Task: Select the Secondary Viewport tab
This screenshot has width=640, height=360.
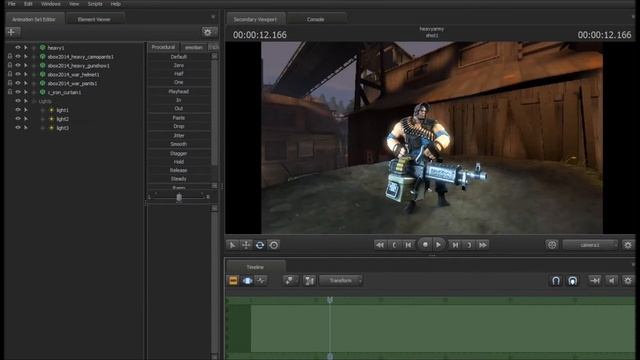Action: click(255, 19)
